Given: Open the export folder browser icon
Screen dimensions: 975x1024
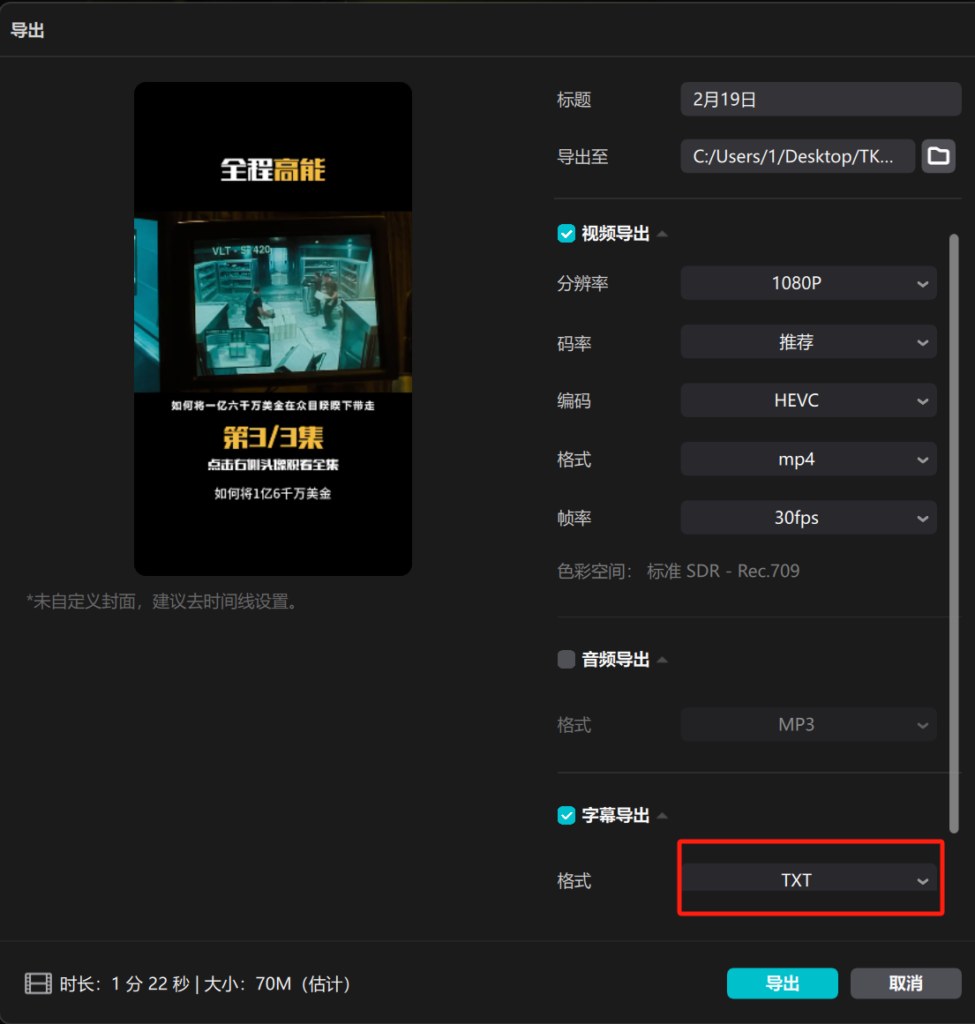Looking at the screenshot, I should pyautogui.click(x=938, y=156).
